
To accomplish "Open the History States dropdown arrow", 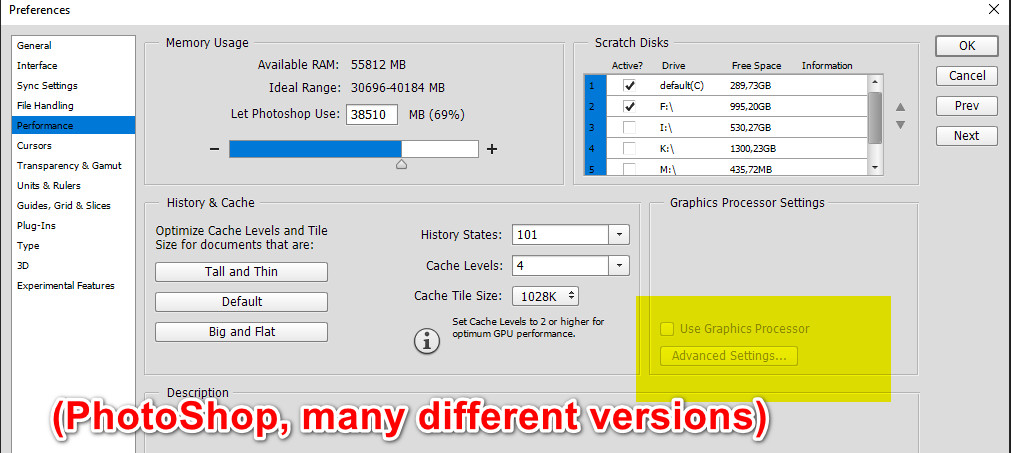I will pos(619,235).
